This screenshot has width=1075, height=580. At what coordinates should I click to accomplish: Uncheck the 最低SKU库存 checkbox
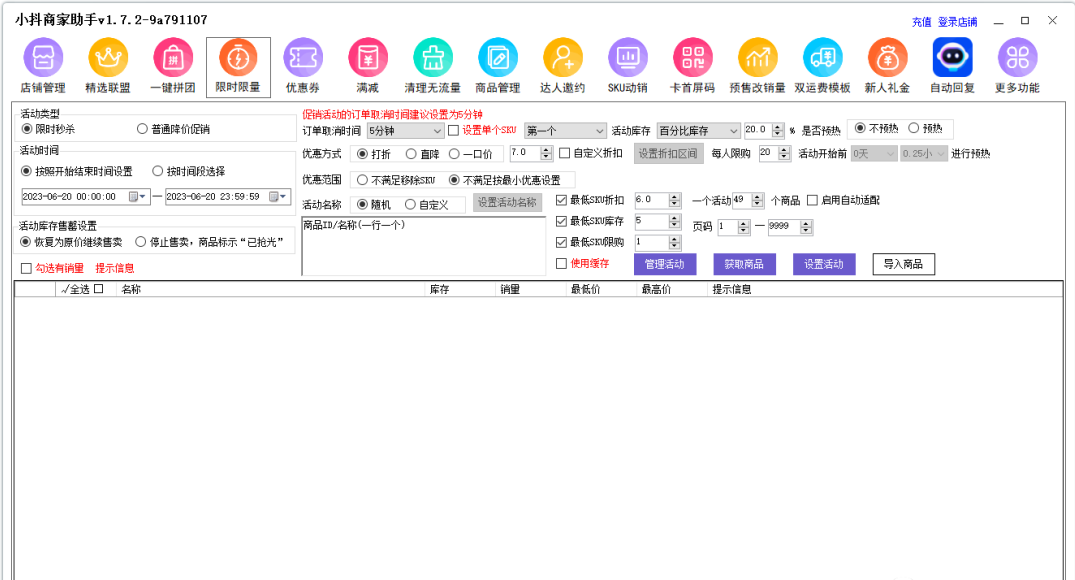click(561, 221)
